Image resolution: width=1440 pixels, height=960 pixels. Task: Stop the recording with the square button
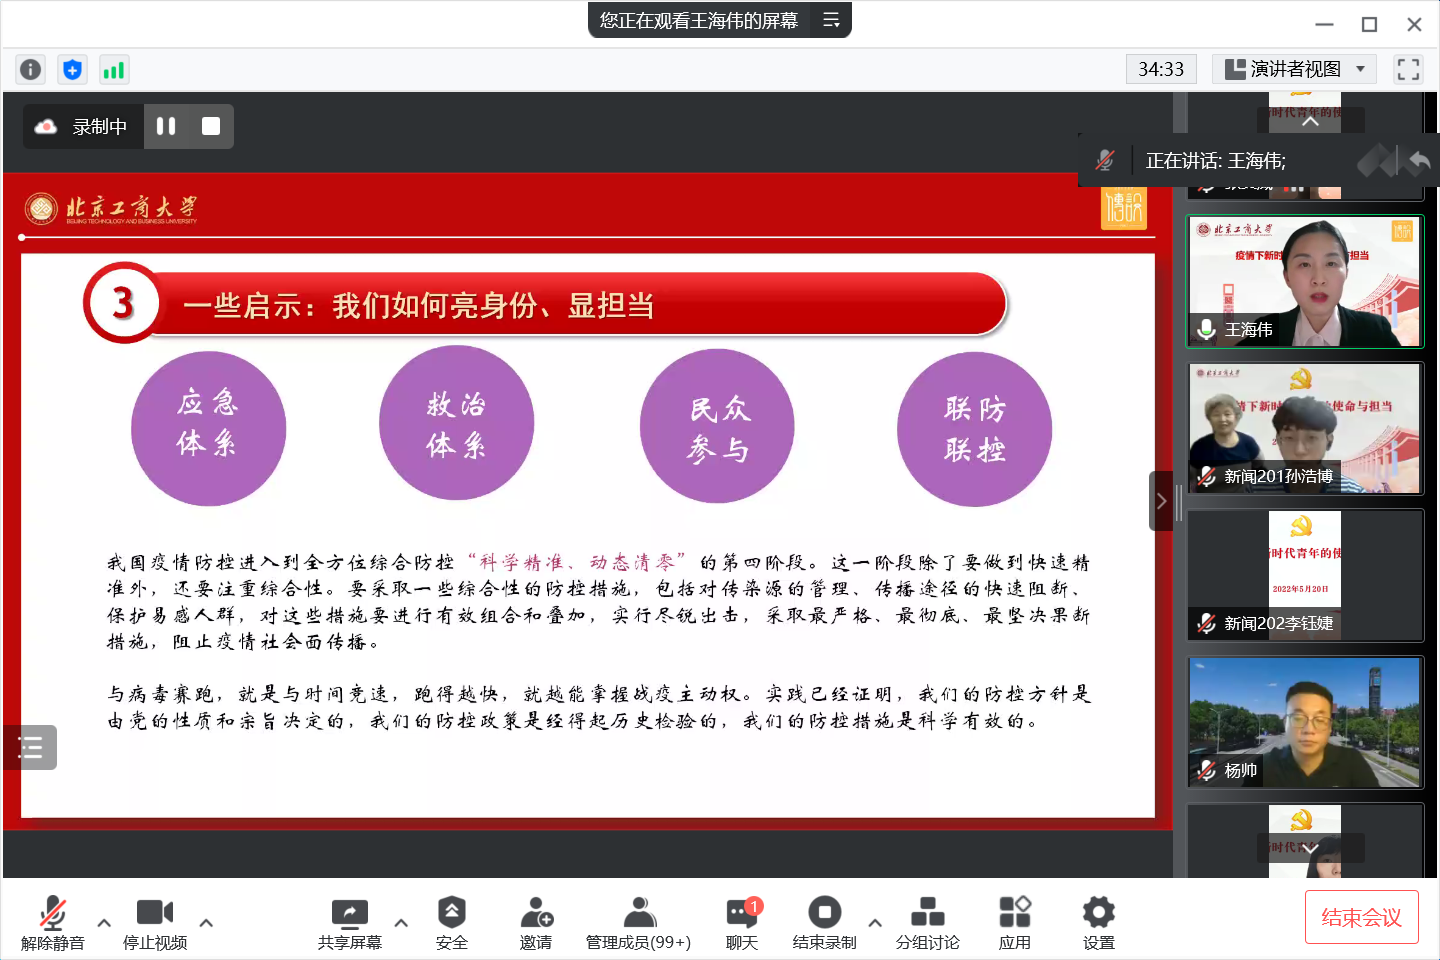pos(211,126)
